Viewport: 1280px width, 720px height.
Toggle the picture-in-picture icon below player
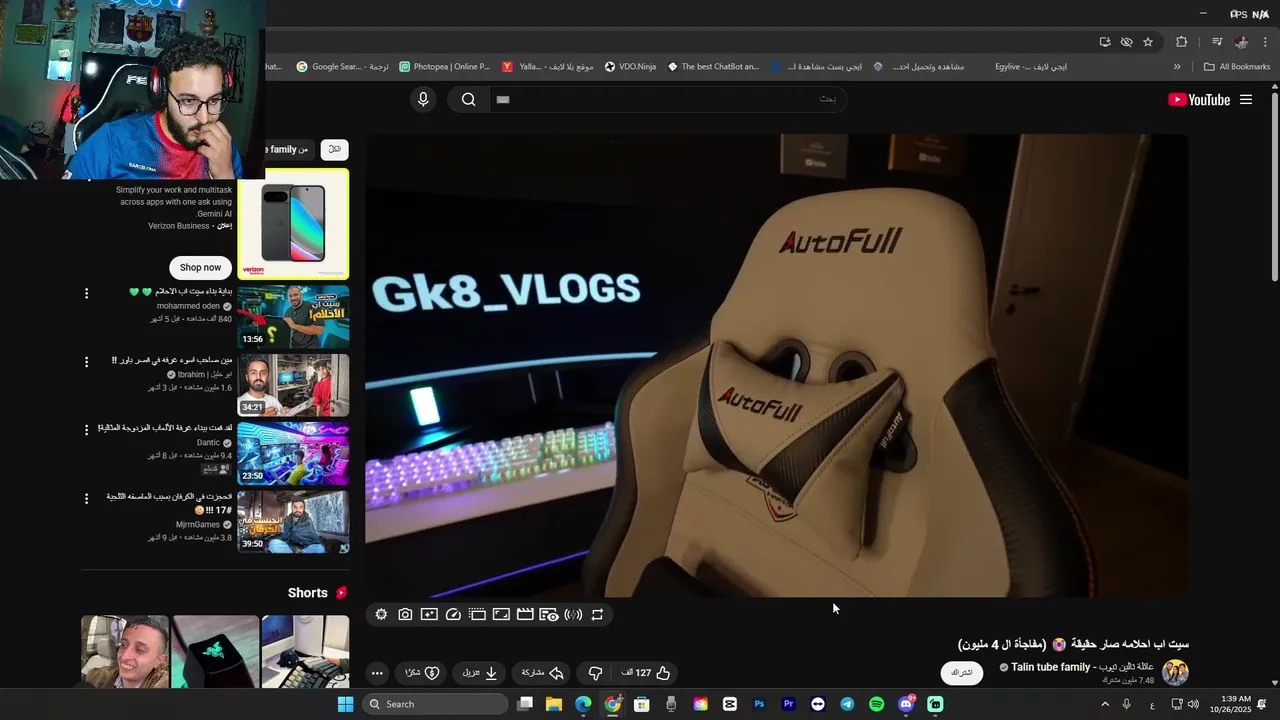coord(501,615)
